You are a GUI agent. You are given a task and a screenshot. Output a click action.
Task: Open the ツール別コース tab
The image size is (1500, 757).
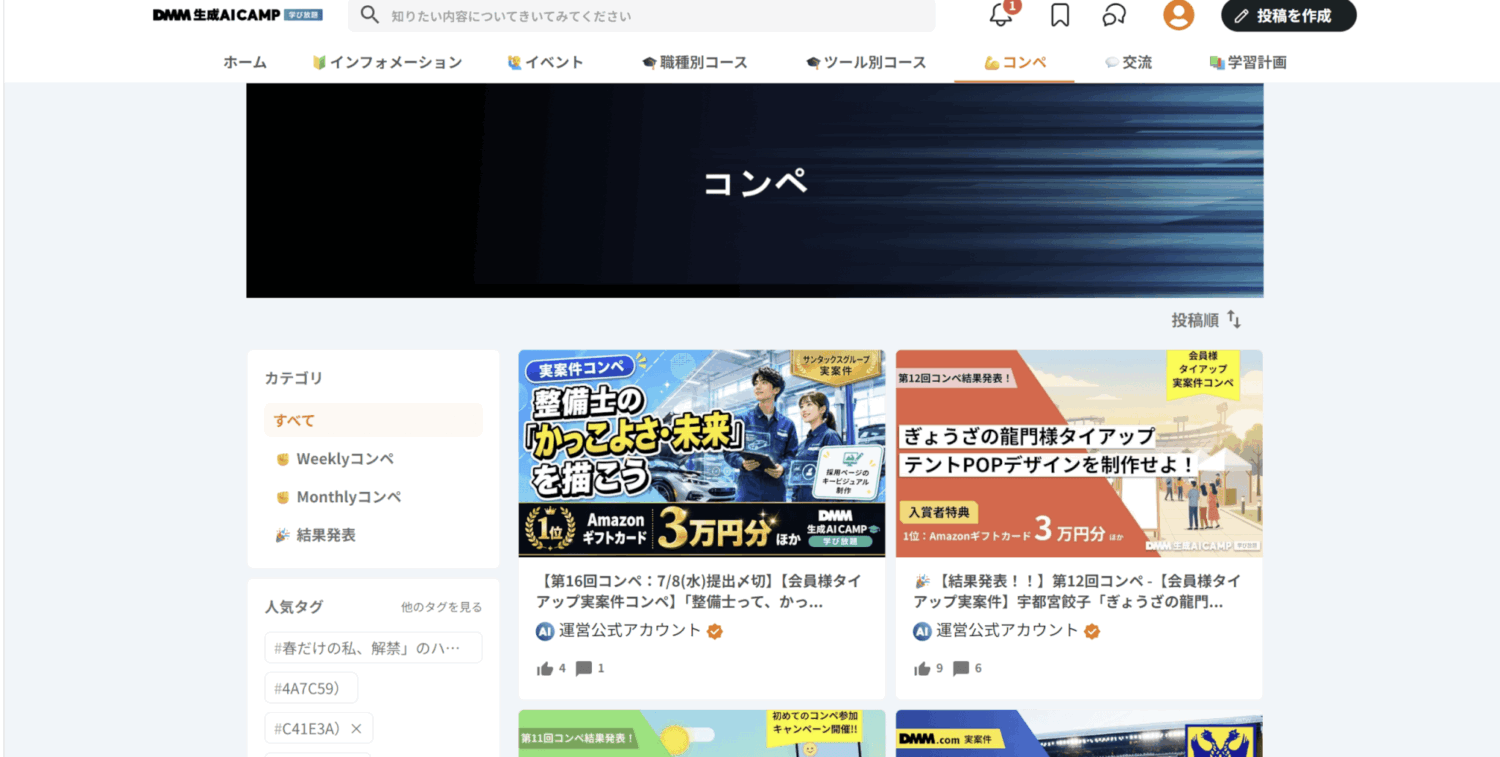pos(866,62)
